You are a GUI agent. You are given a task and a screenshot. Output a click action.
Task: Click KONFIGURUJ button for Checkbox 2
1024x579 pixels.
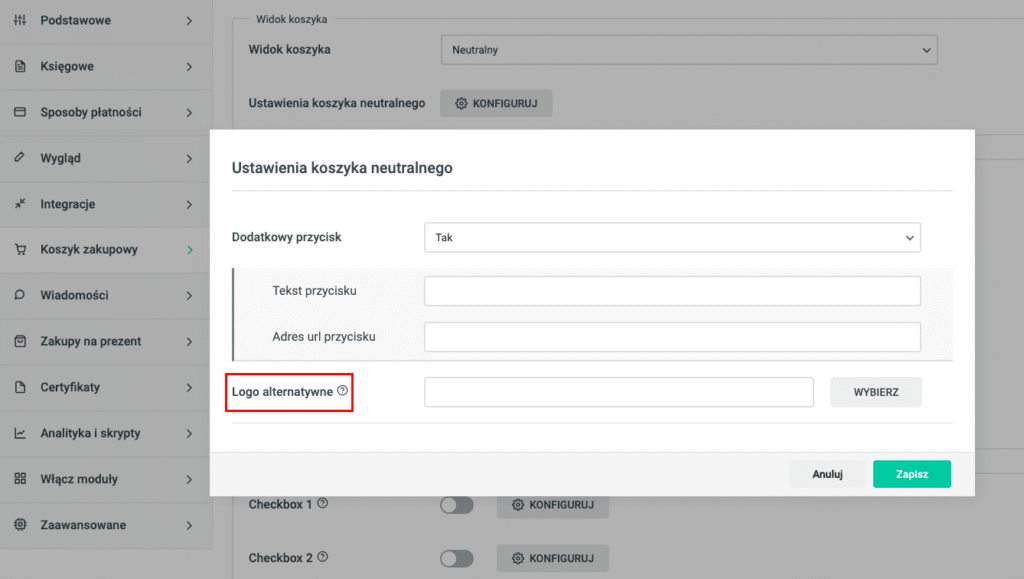pos(553,558)
